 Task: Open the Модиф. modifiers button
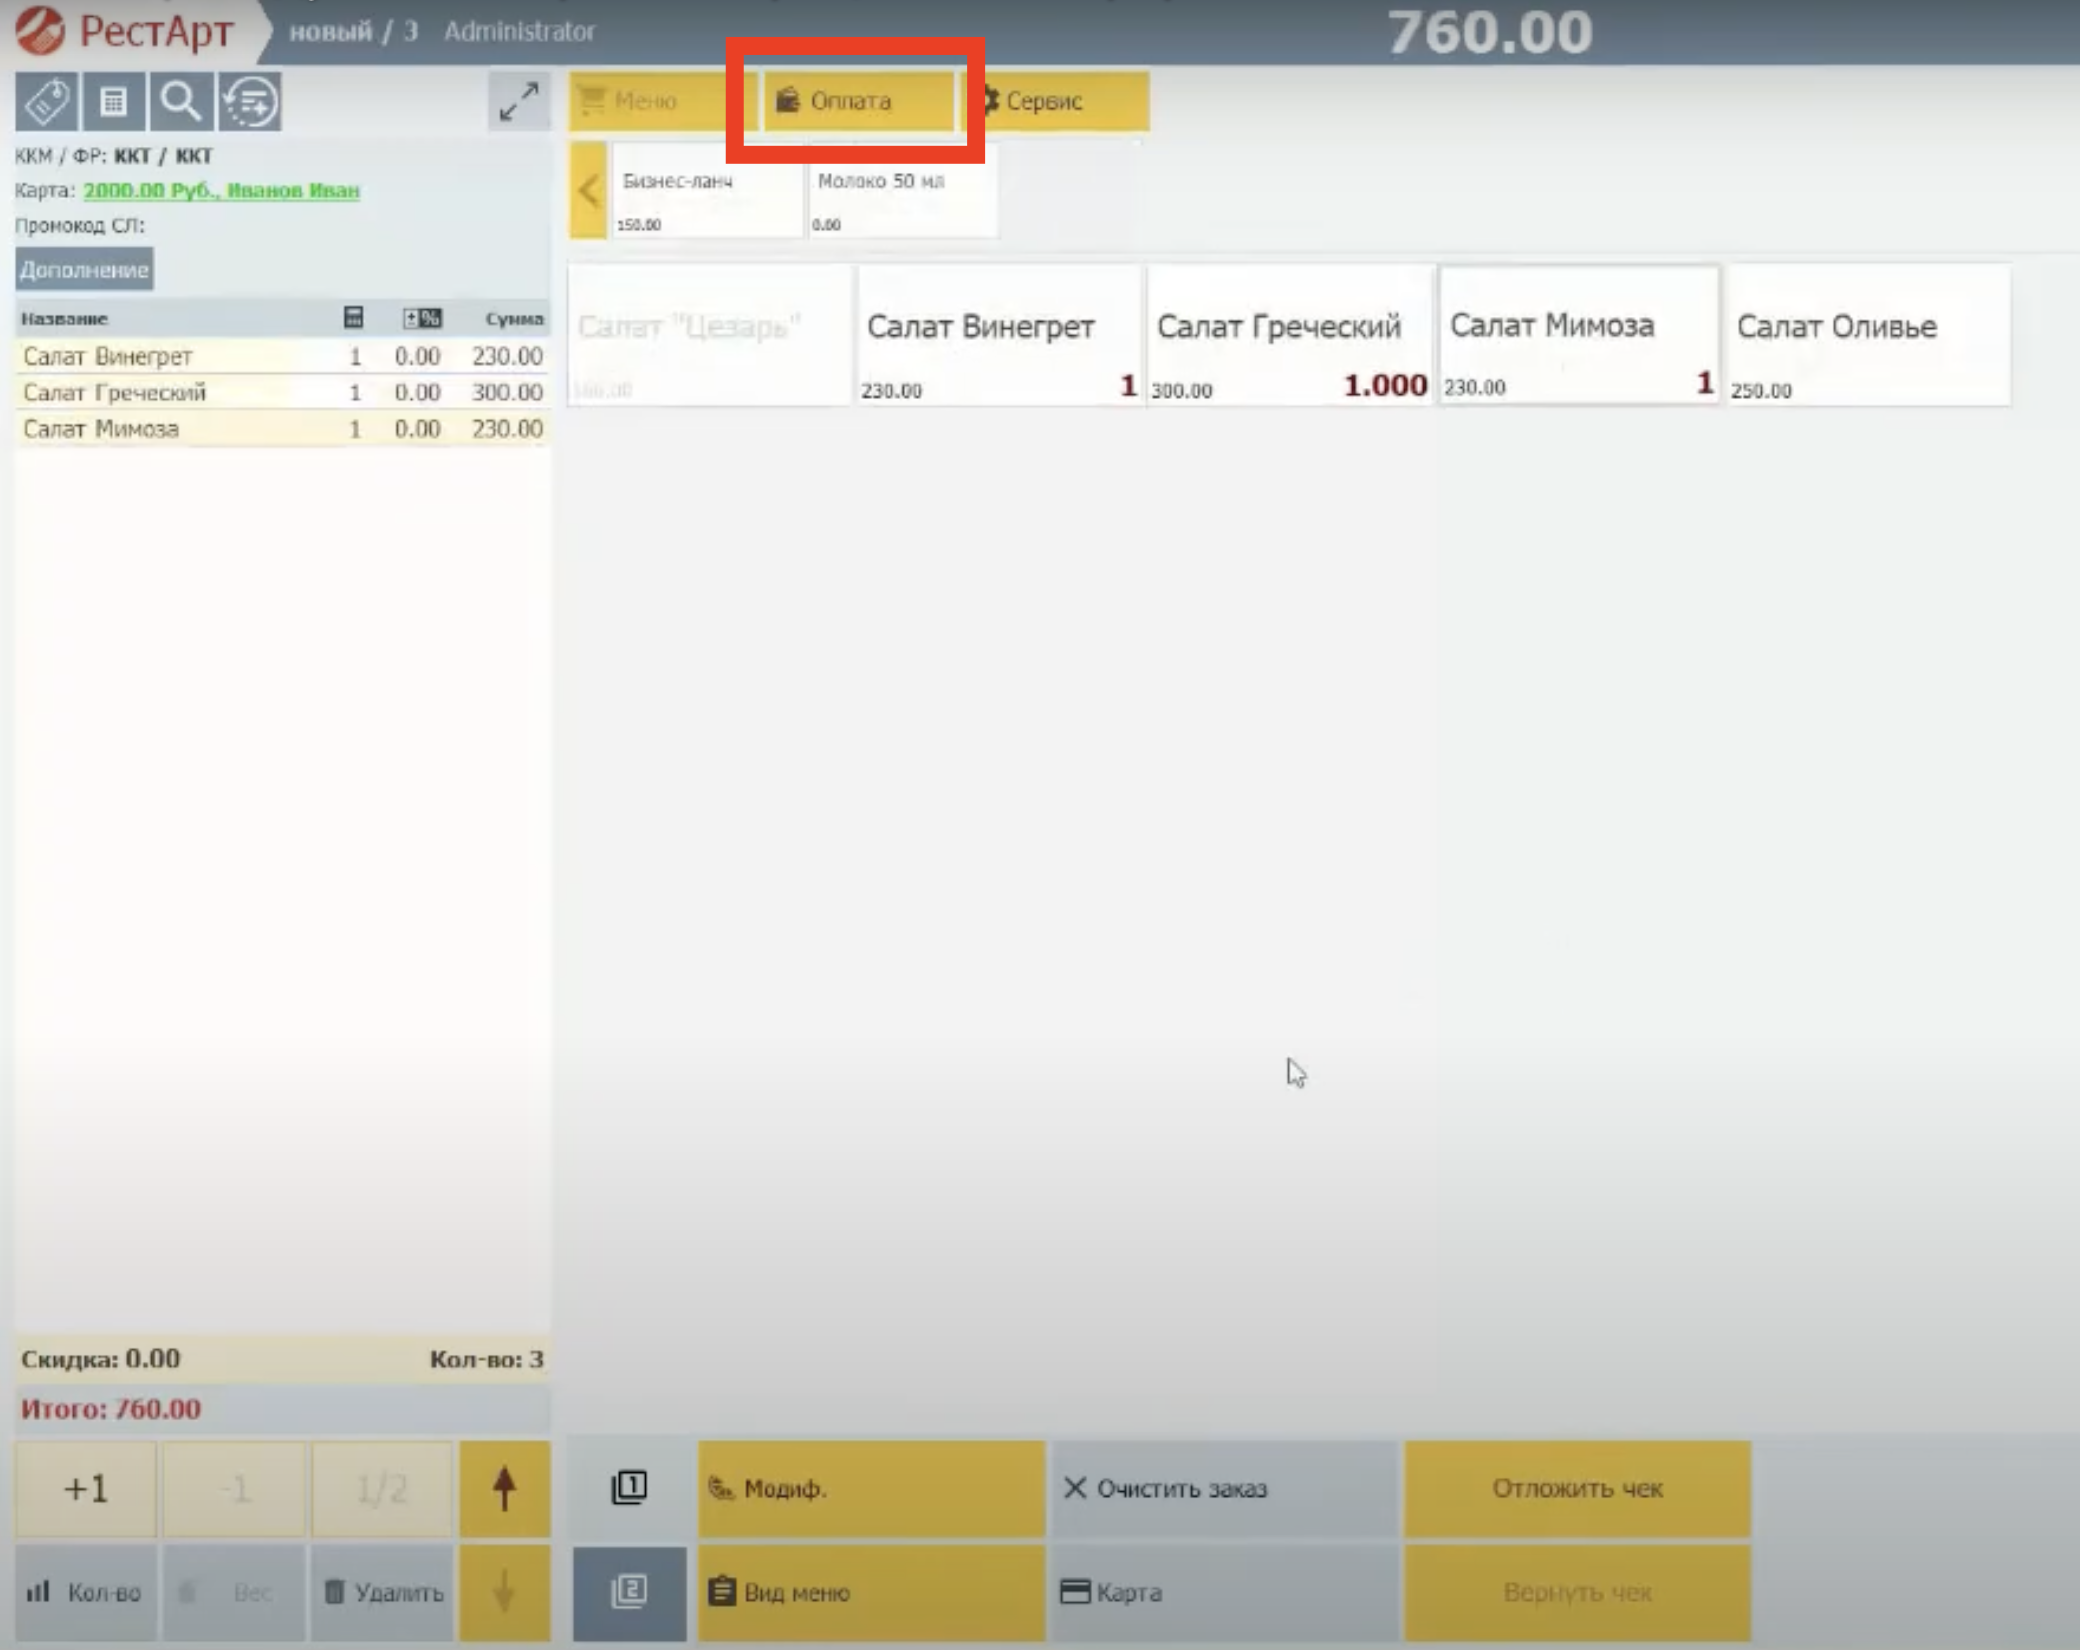pyautogui.click(x=871, y=1489)
